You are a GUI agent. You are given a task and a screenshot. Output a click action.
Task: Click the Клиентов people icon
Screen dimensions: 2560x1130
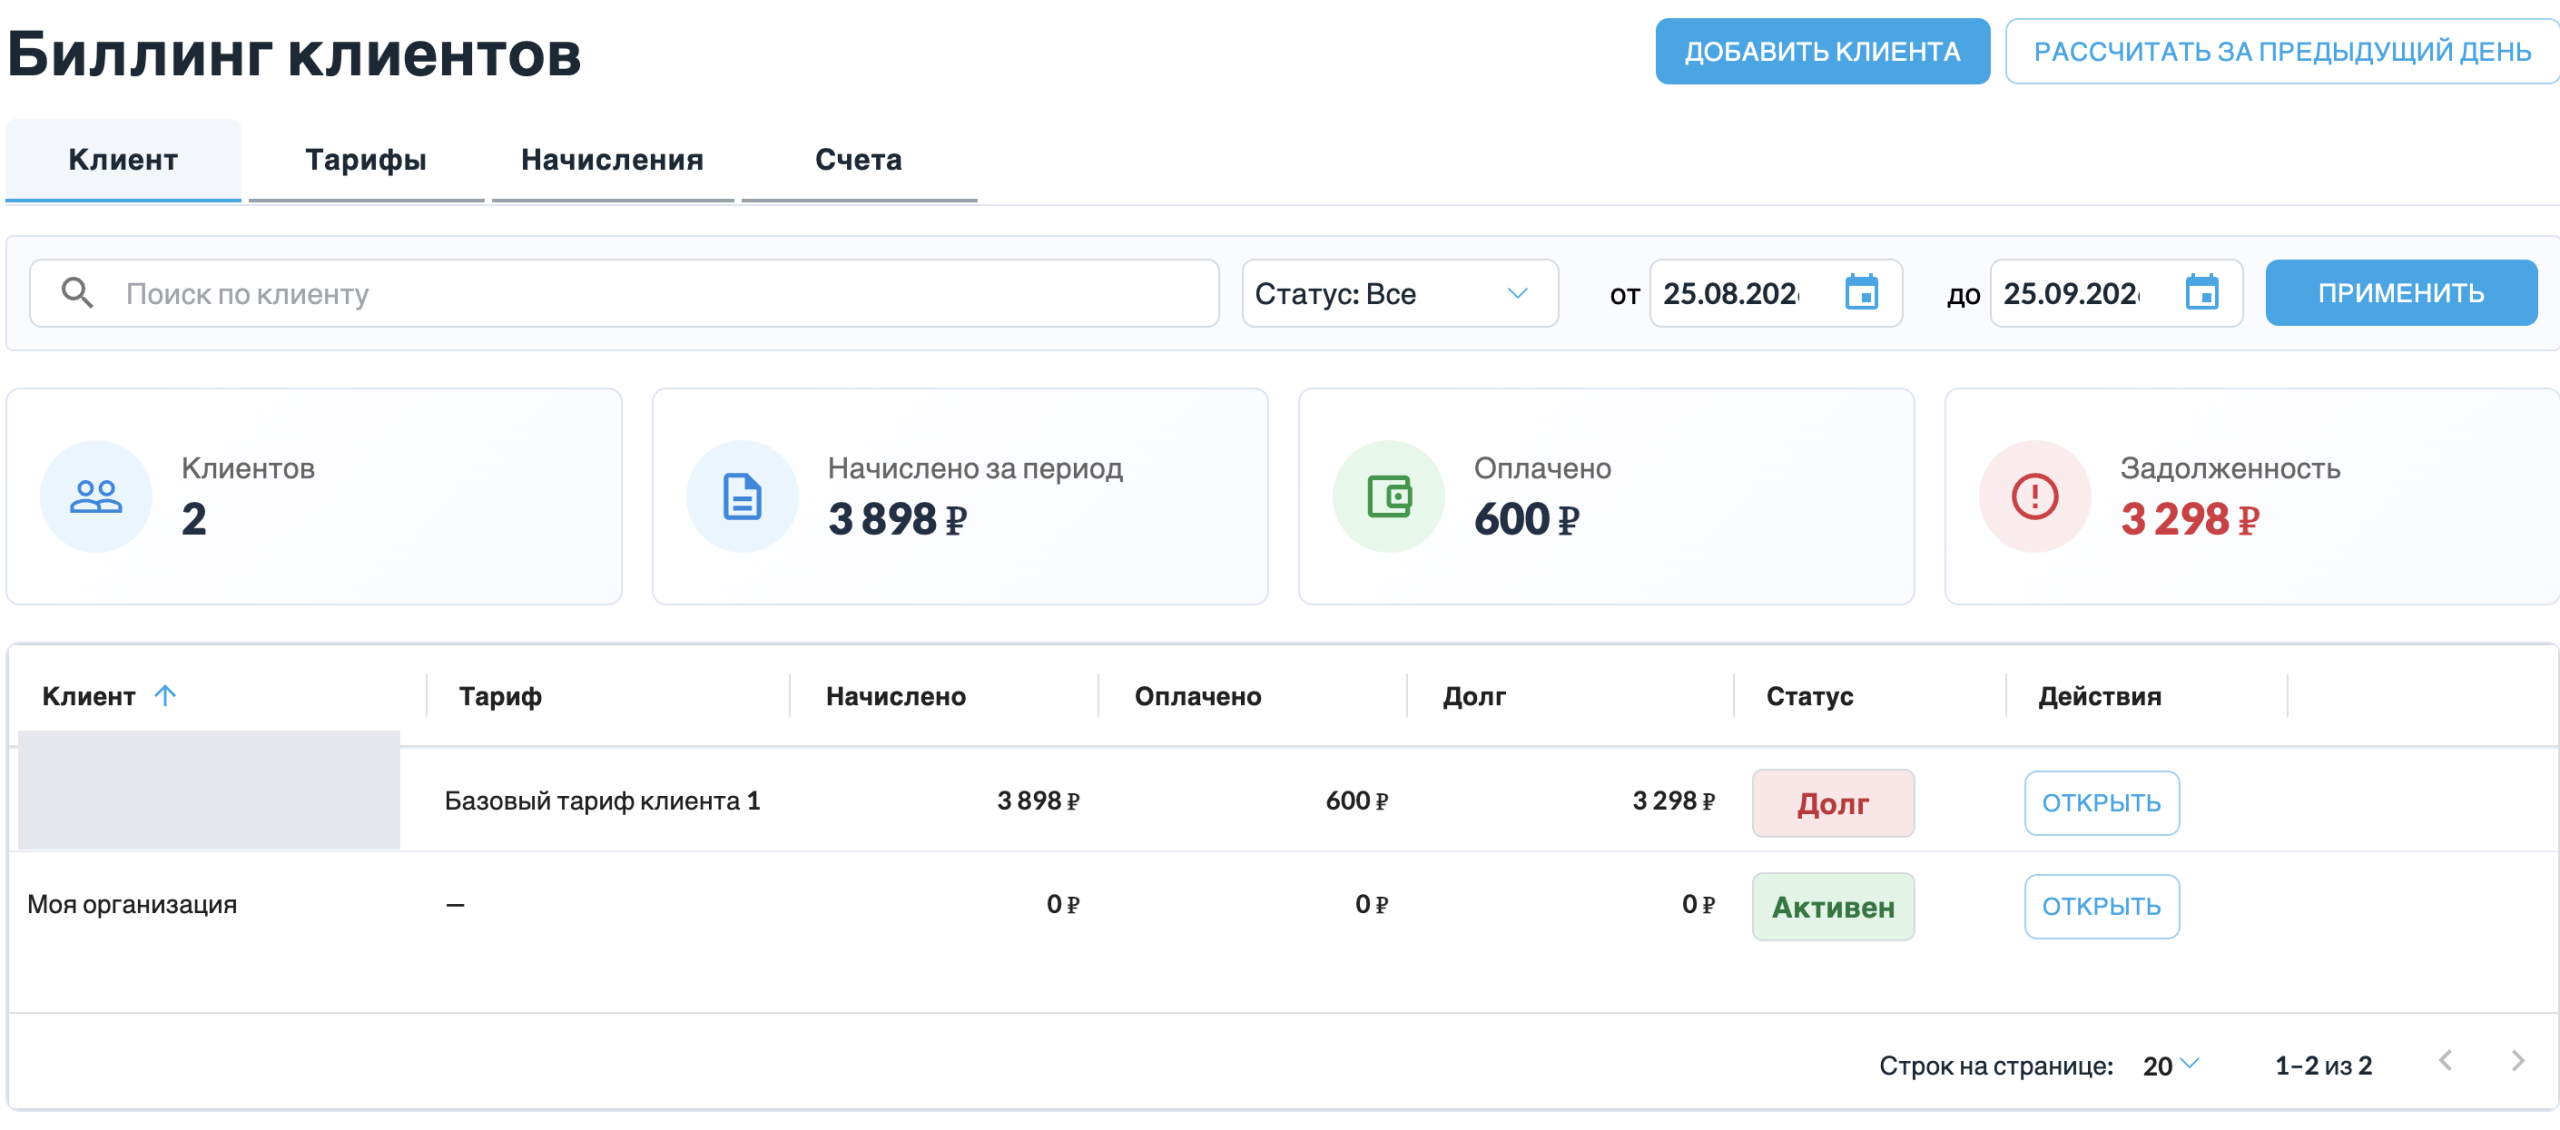(x=96, y=496)
